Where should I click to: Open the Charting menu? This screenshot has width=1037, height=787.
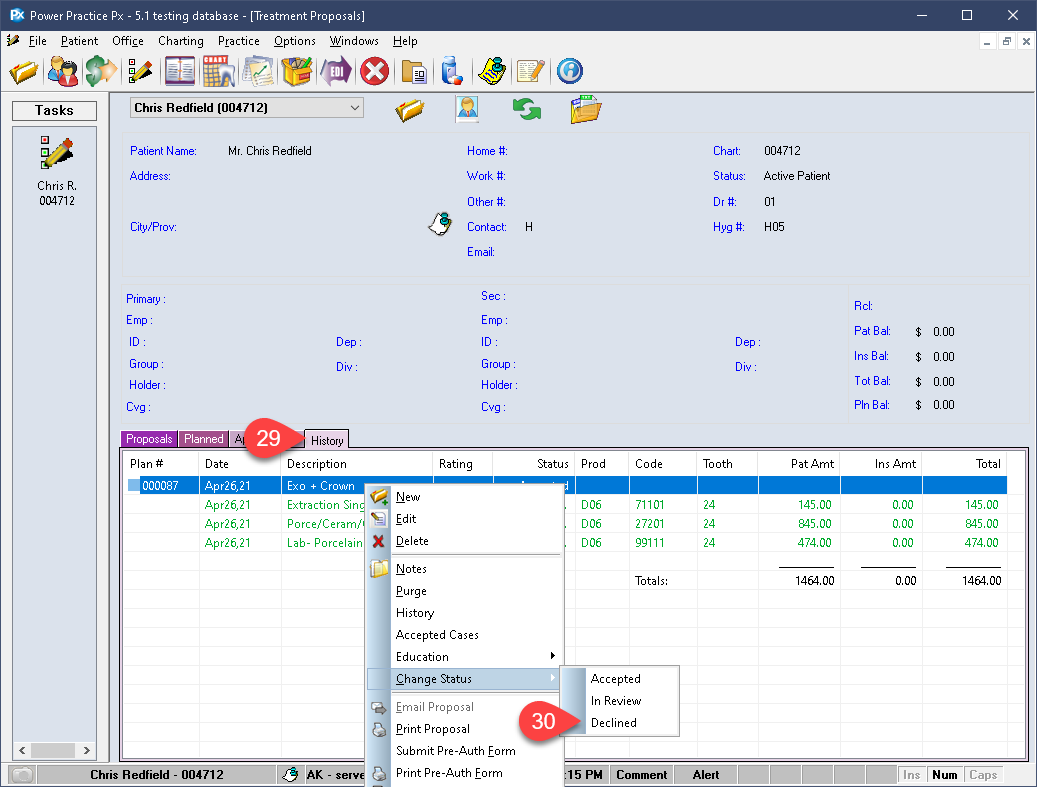point(181,41)
